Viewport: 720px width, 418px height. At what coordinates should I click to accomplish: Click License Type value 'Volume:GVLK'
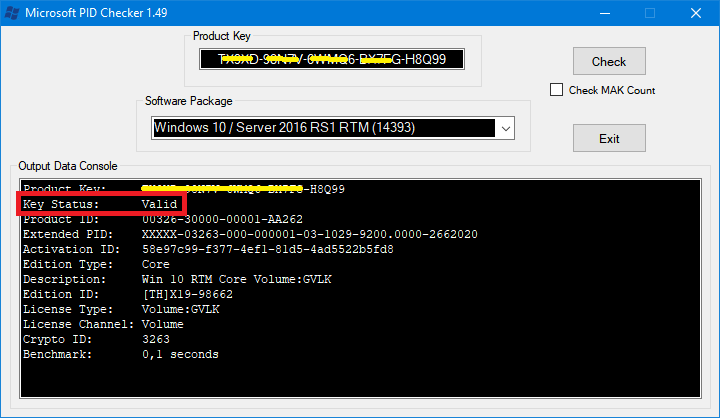click(180, 310)
